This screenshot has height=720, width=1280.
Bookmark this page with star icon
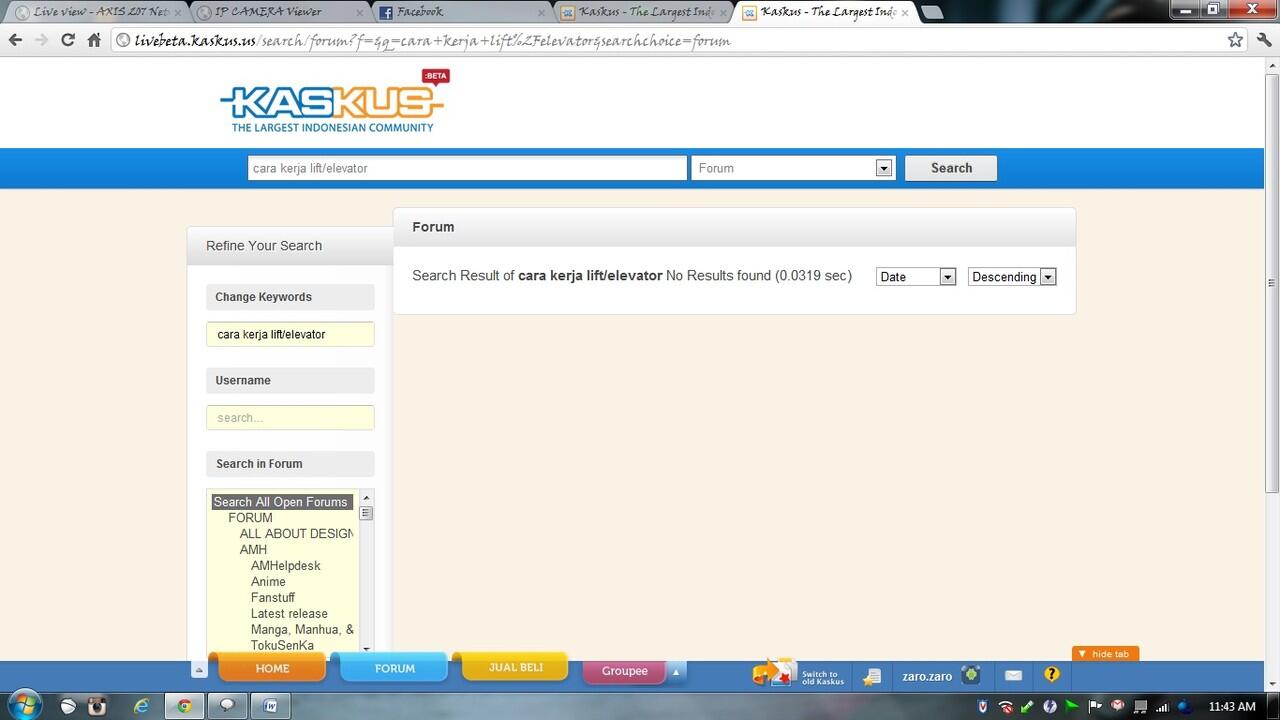click(1235, 40)
